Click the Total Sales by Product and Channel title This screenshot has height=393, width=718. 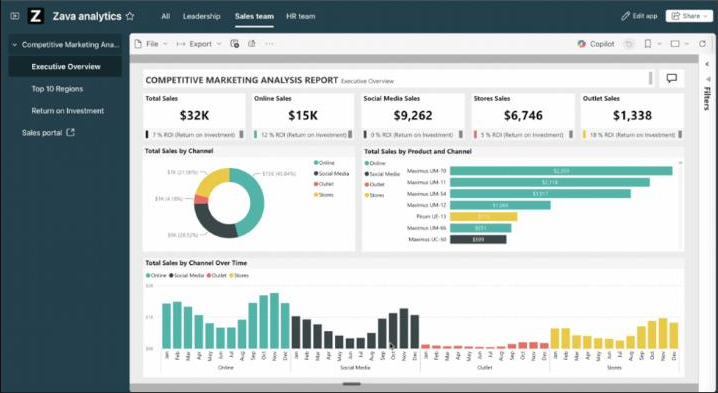[418, 152]
